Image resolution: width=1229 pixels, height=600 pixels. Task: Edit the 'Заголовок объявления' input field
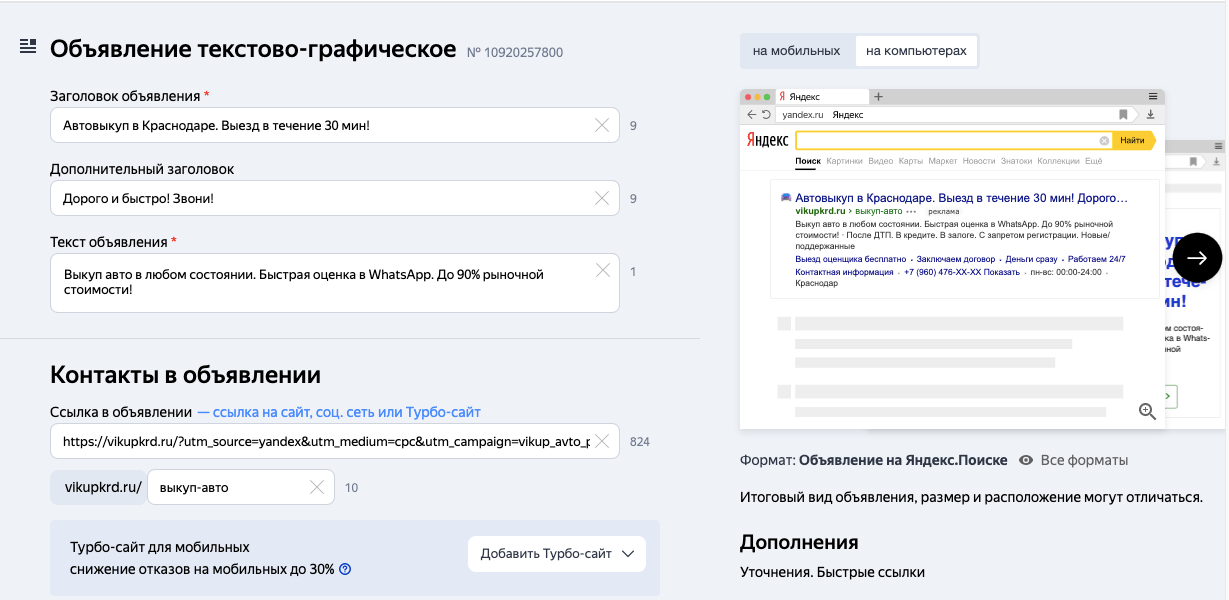(320, 125)
